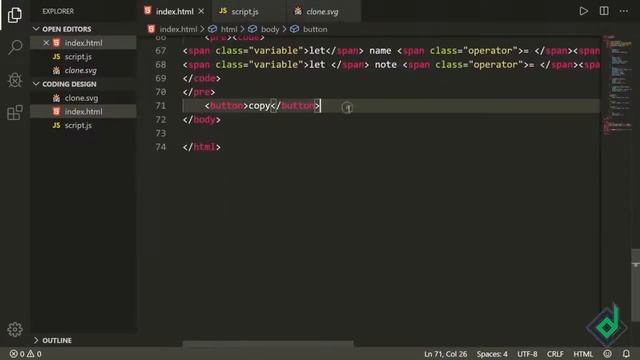
Task: Click line number 67 in gutter
Action: tap(161, 51)
